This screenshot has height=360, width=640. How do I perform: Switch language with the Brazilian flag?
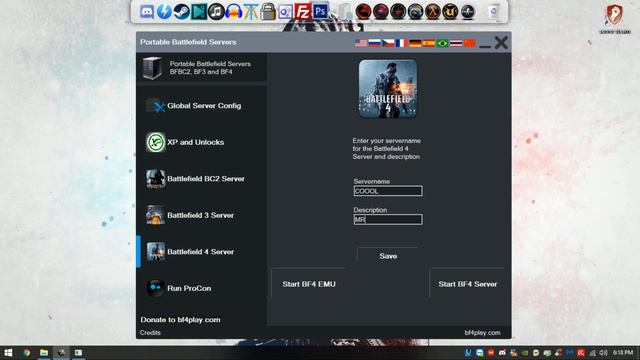coord(442,43)
